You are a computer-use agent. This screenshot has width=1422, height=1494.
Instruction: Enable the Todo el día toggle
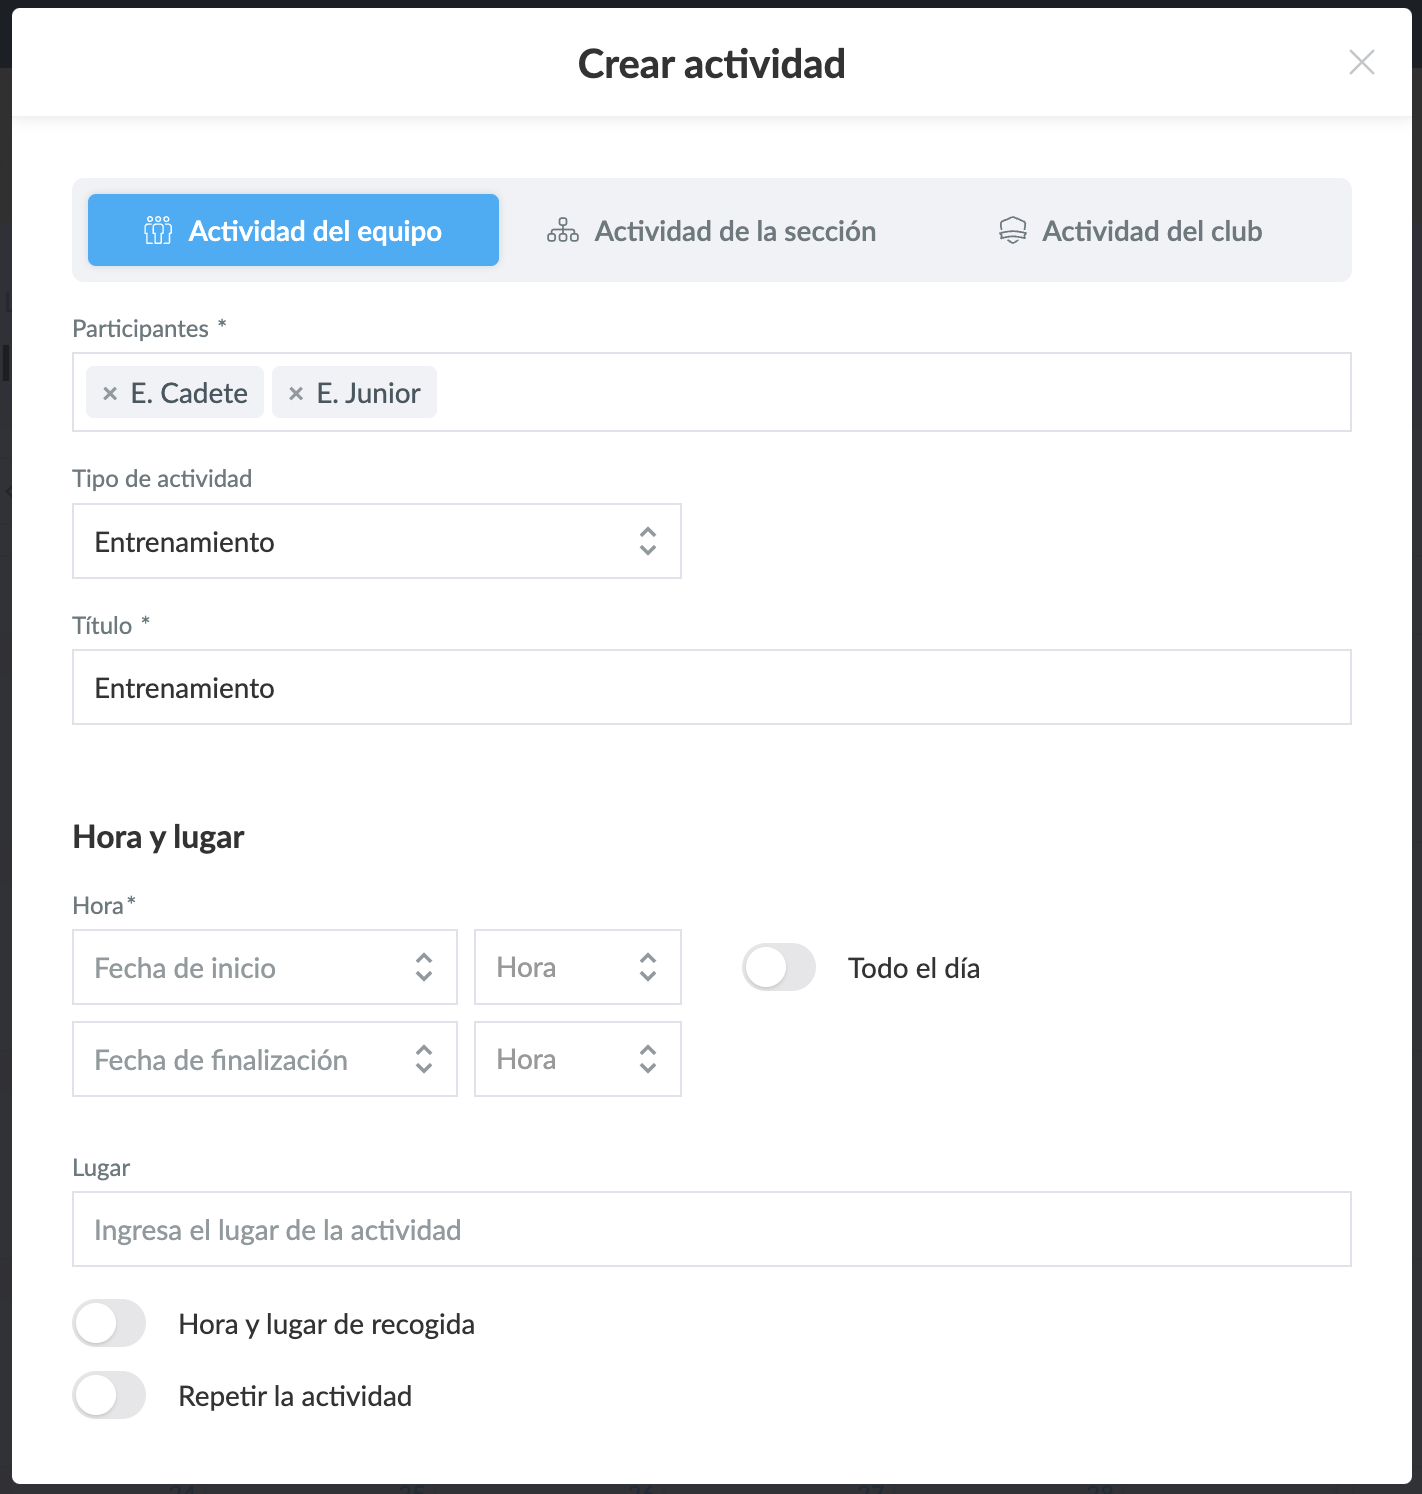pyautogui.click(x=779, y=967)
